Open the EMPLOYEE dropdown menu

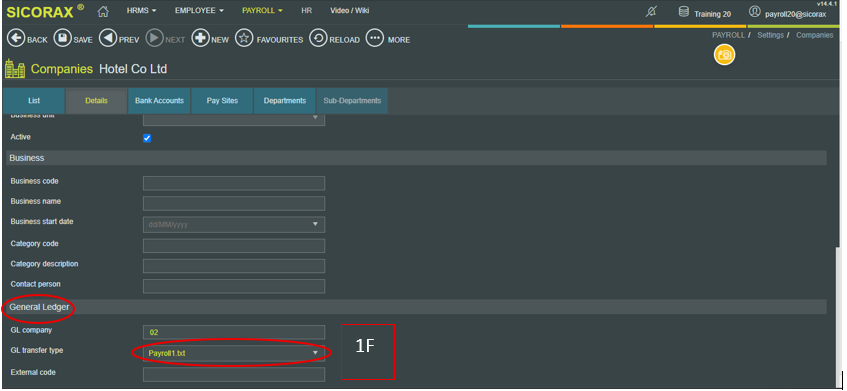point(199,11)
